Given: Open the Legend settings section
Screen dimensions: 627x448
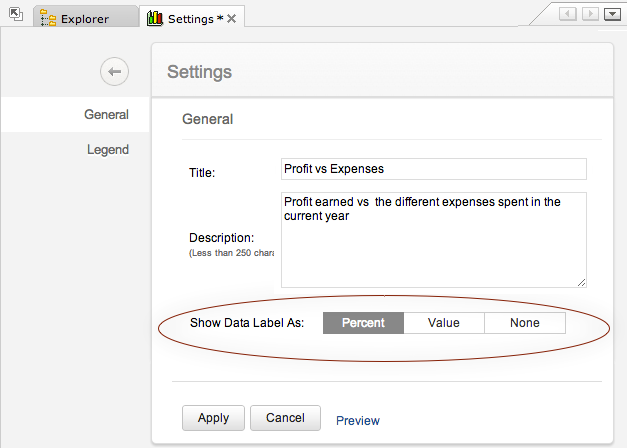Looking at the screenshot, I should point(107,149).
